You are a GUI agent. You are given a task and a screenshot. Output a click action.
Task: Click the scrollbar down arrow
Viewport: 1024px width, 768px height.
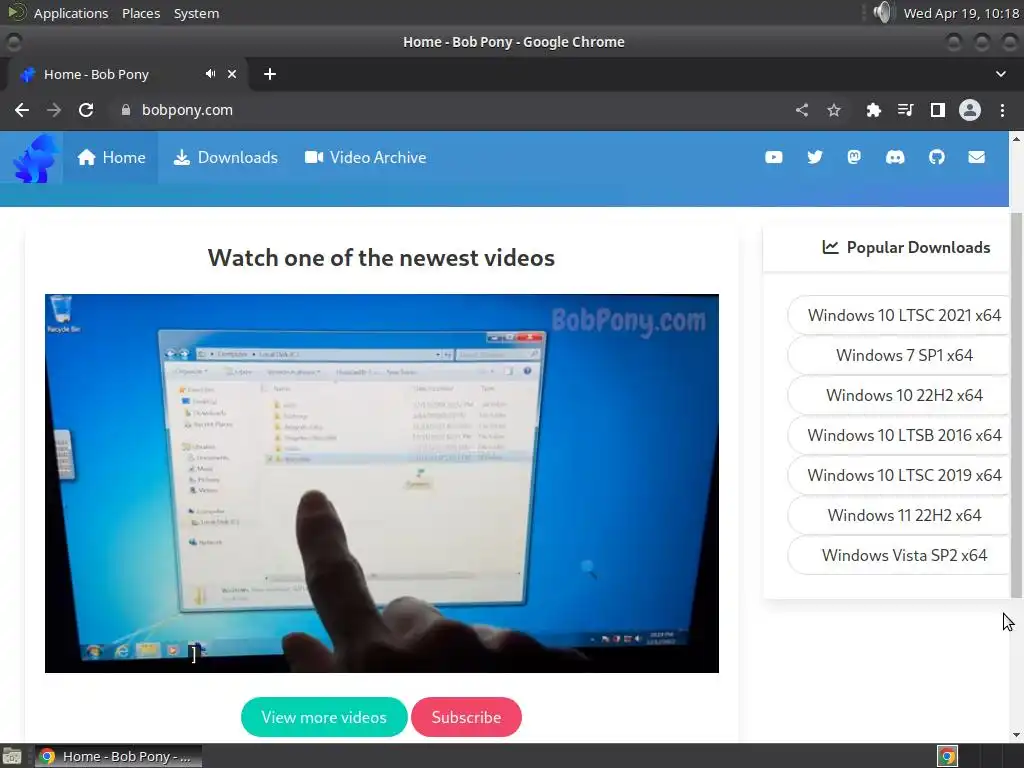coord(1016,735)
